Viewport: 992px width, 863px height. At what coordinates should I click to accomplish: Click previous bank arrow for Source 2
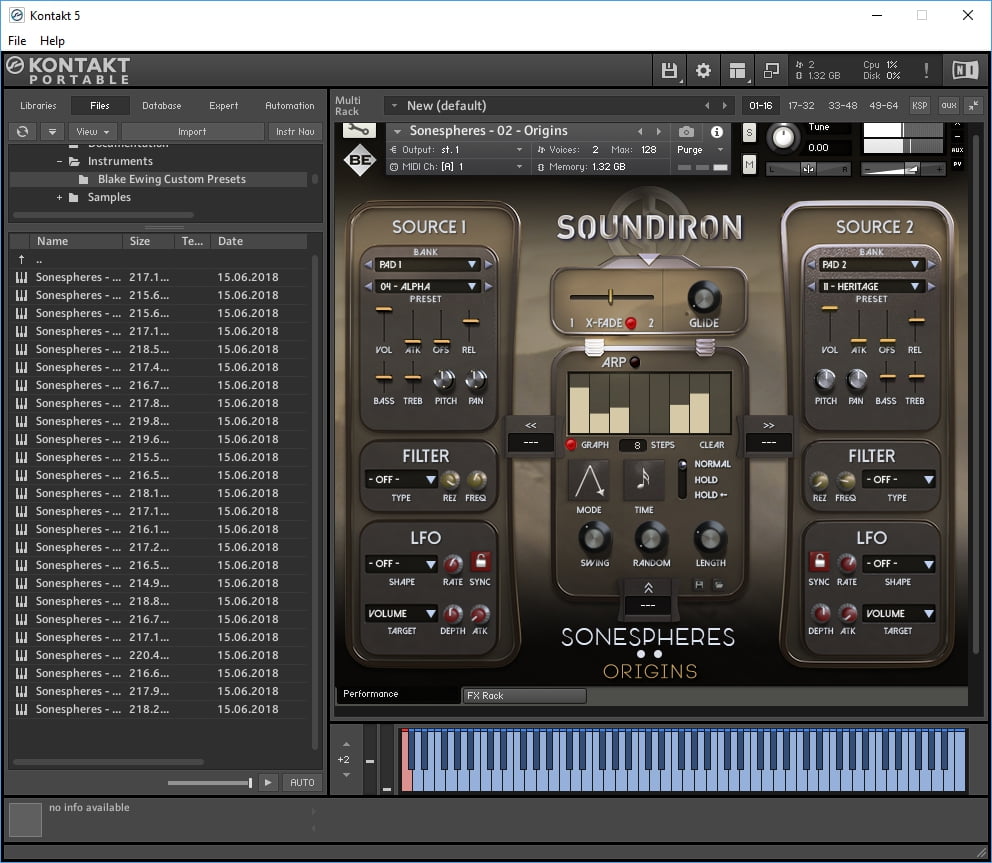point(811,264)
